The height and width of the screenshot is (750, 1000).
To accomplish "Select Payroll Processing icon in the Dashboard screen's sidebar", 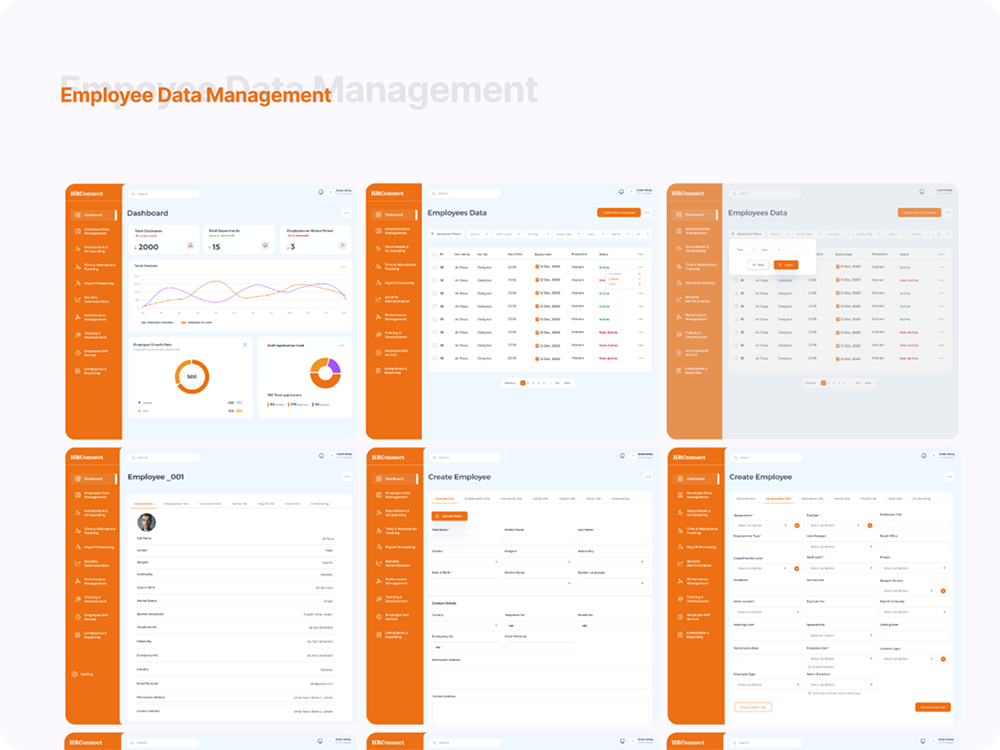I will click(78, 283).
